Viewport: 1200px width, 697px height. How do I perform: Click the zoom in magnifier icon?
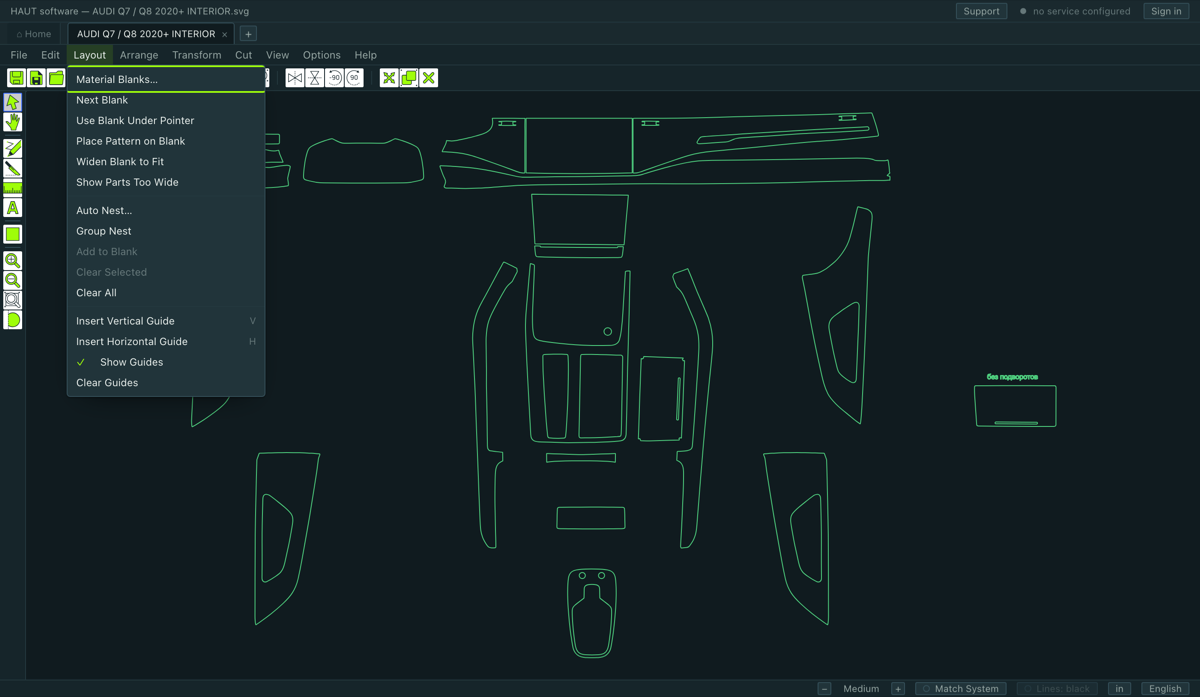coord(13,260)
